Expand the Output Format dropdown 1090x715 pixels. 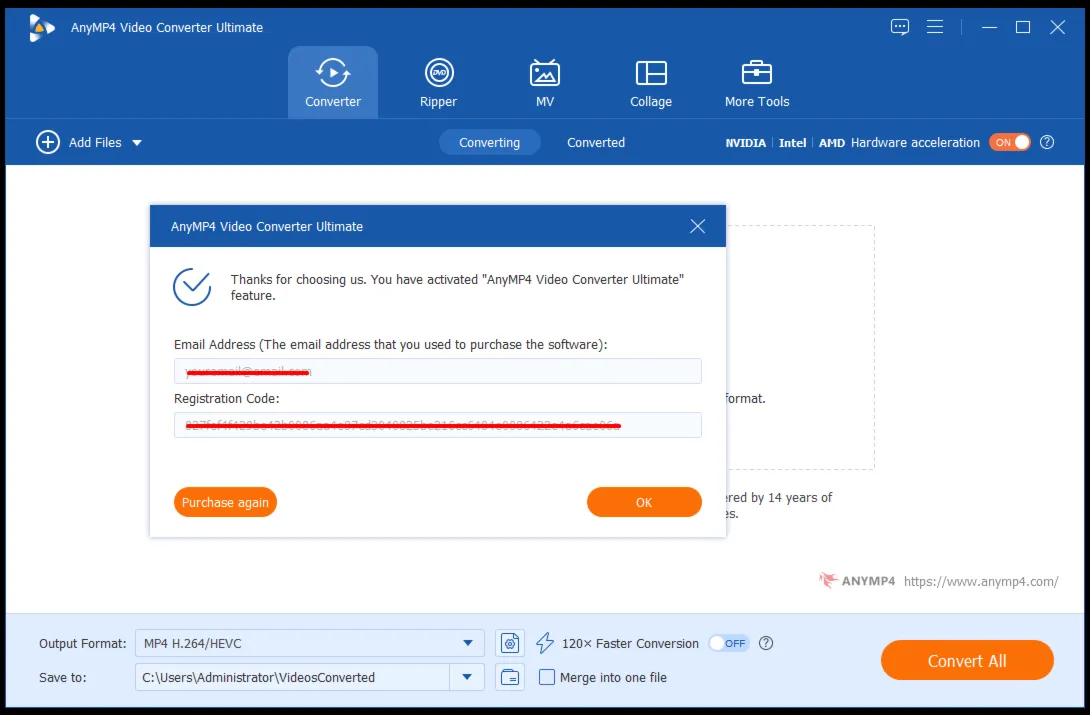468,643
